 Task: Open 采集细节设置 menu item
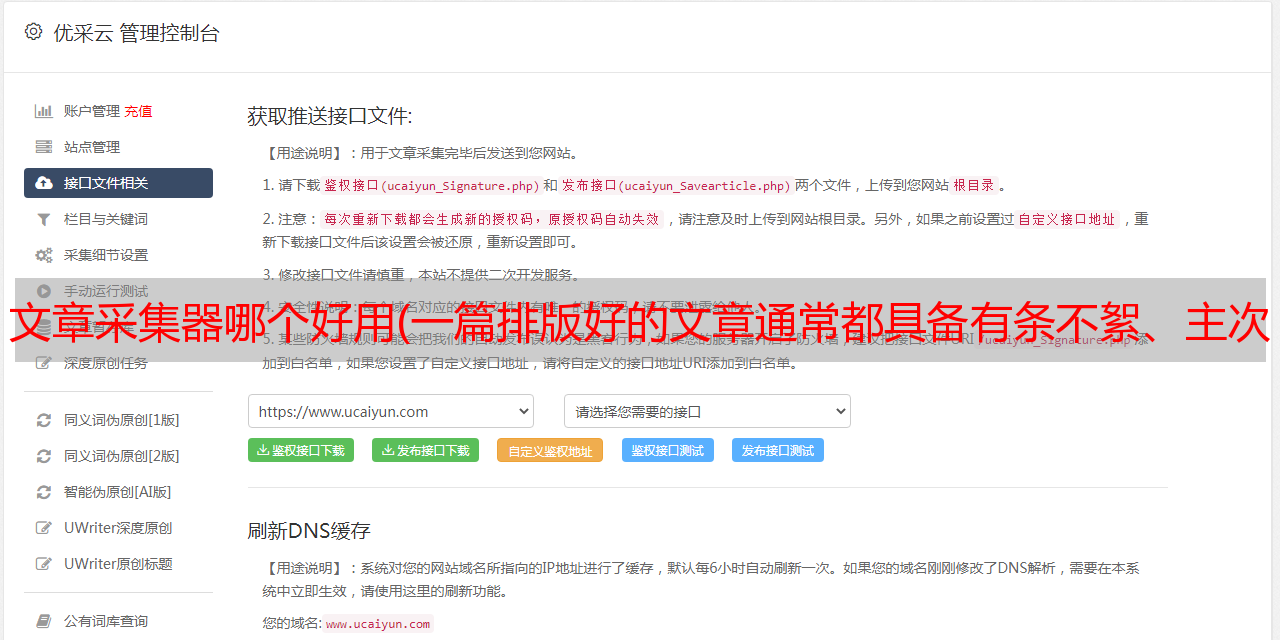tap(118, 255)
